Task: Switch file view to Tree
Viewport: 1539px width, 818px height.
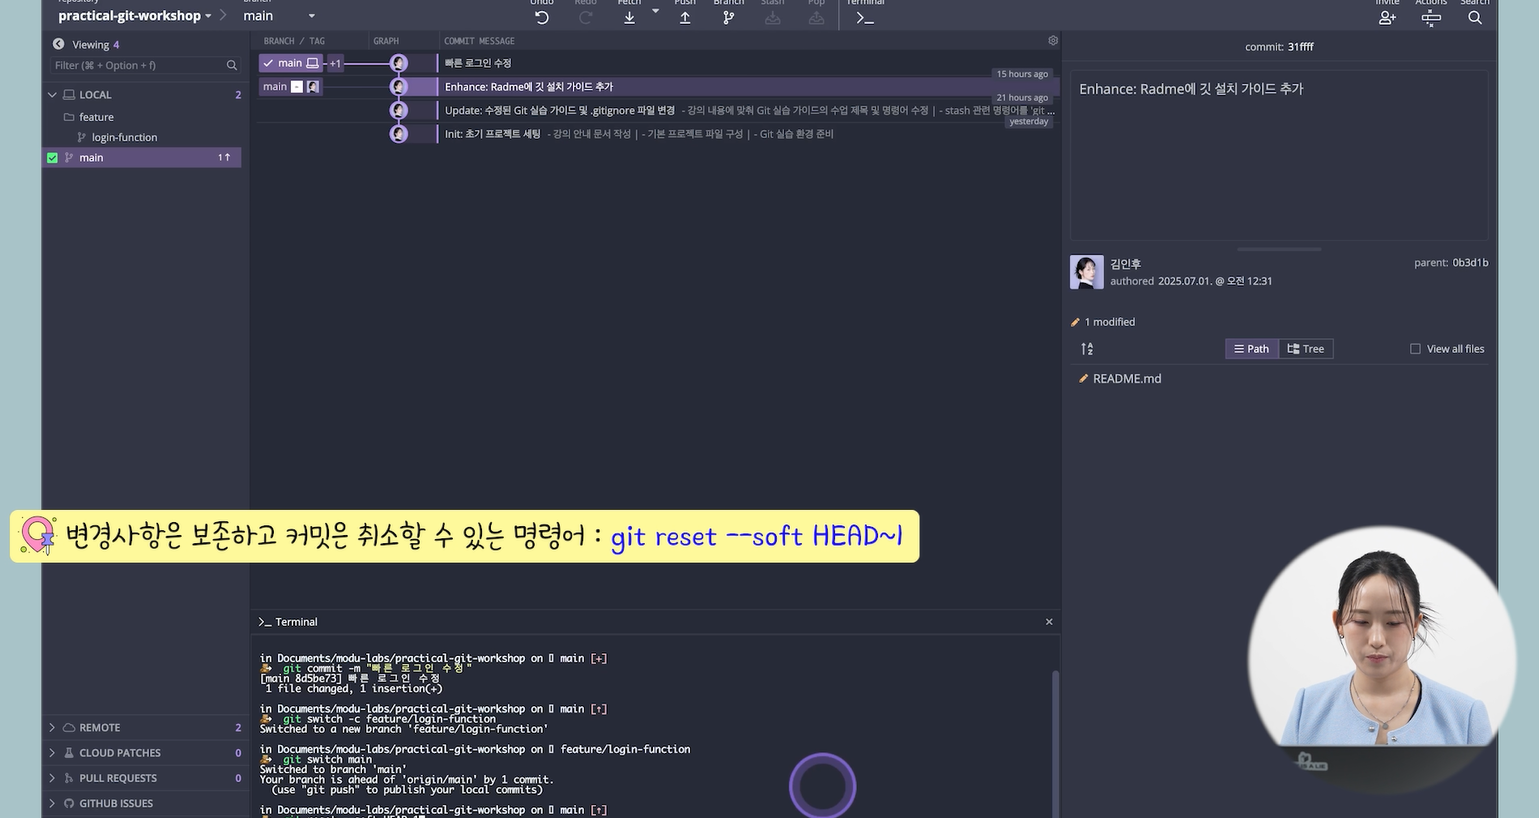Action: coord(1306,349)
